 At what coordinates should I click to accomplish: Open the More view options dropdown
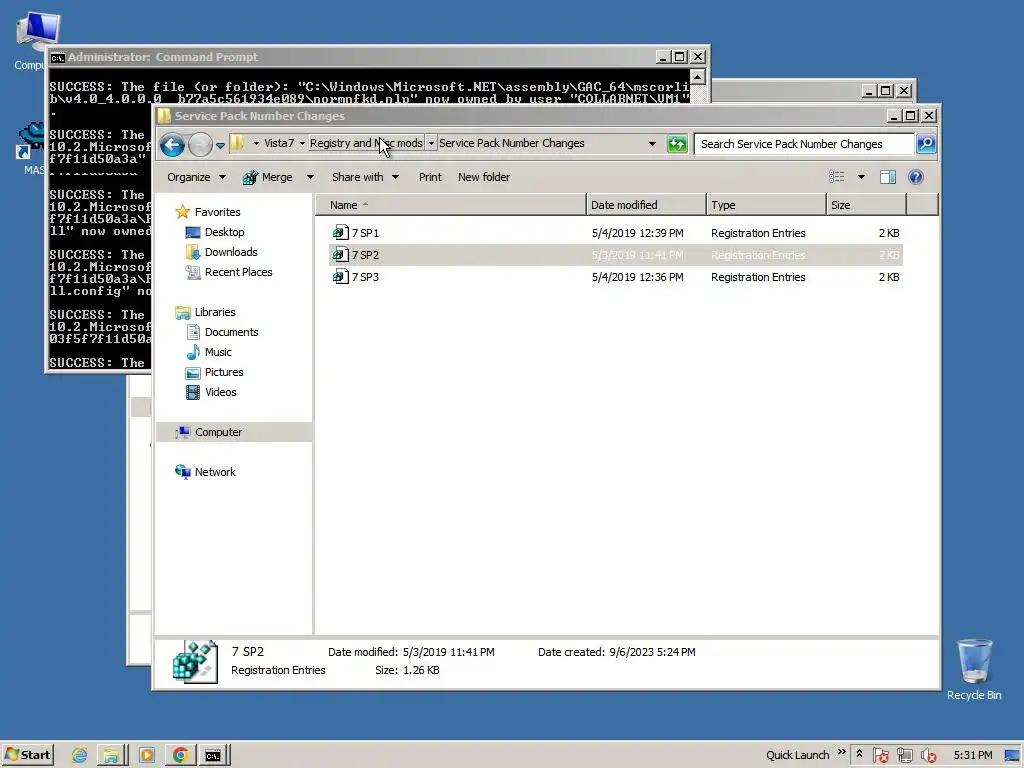[x=861, y=177]
